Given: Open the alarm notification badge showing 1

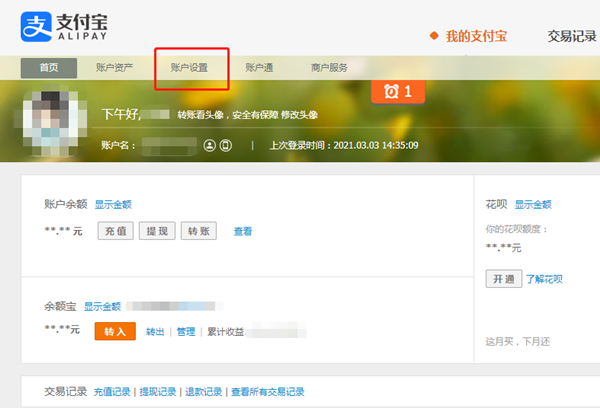Looking at the screenshot, I should tap(398, 91).
